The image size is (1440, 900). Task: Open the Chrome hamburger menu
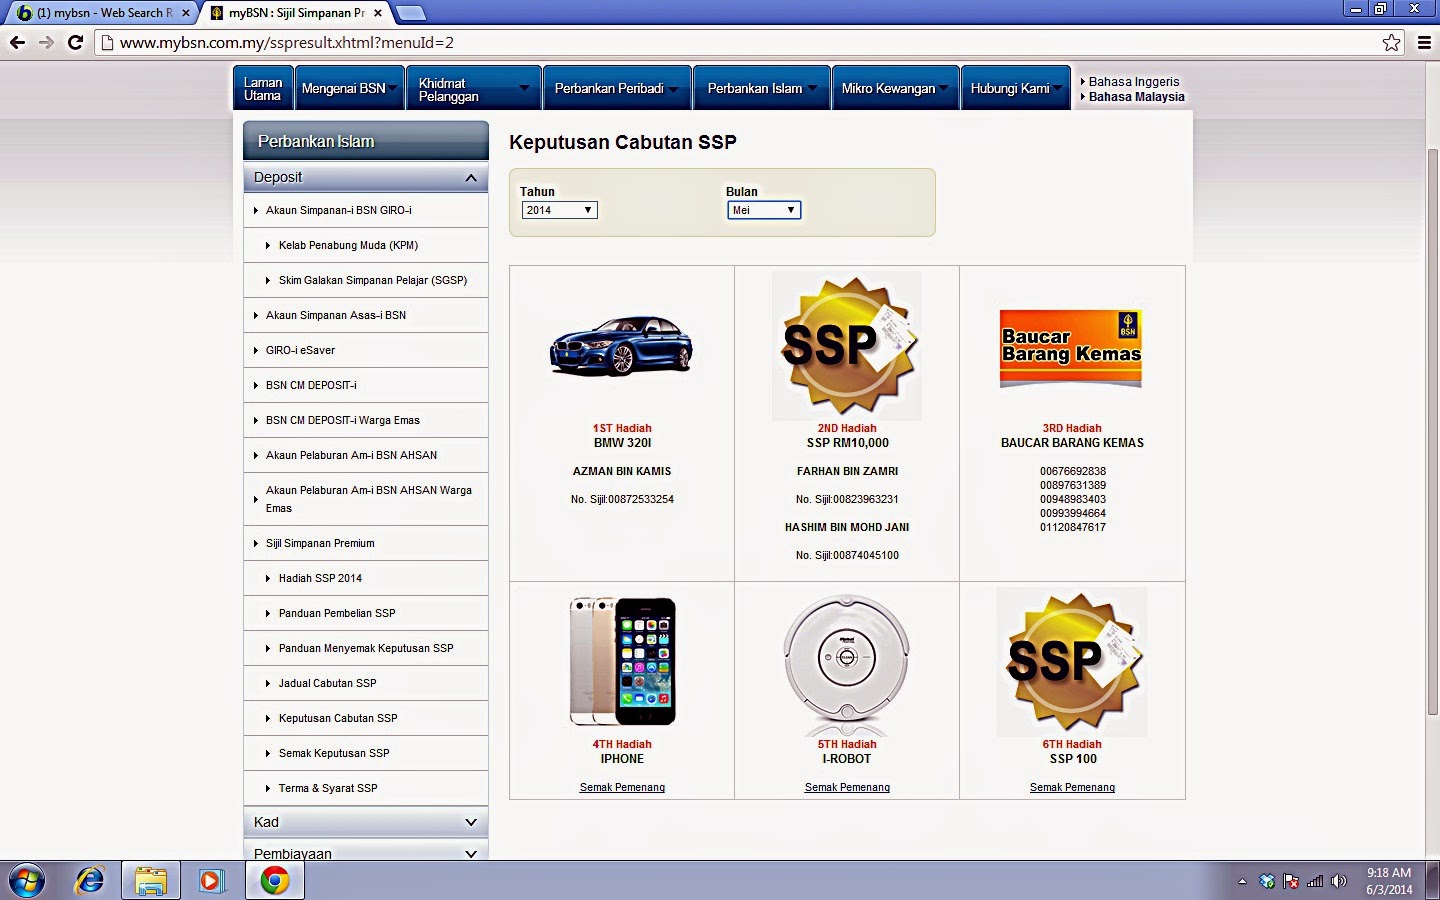coord(1424,42)
